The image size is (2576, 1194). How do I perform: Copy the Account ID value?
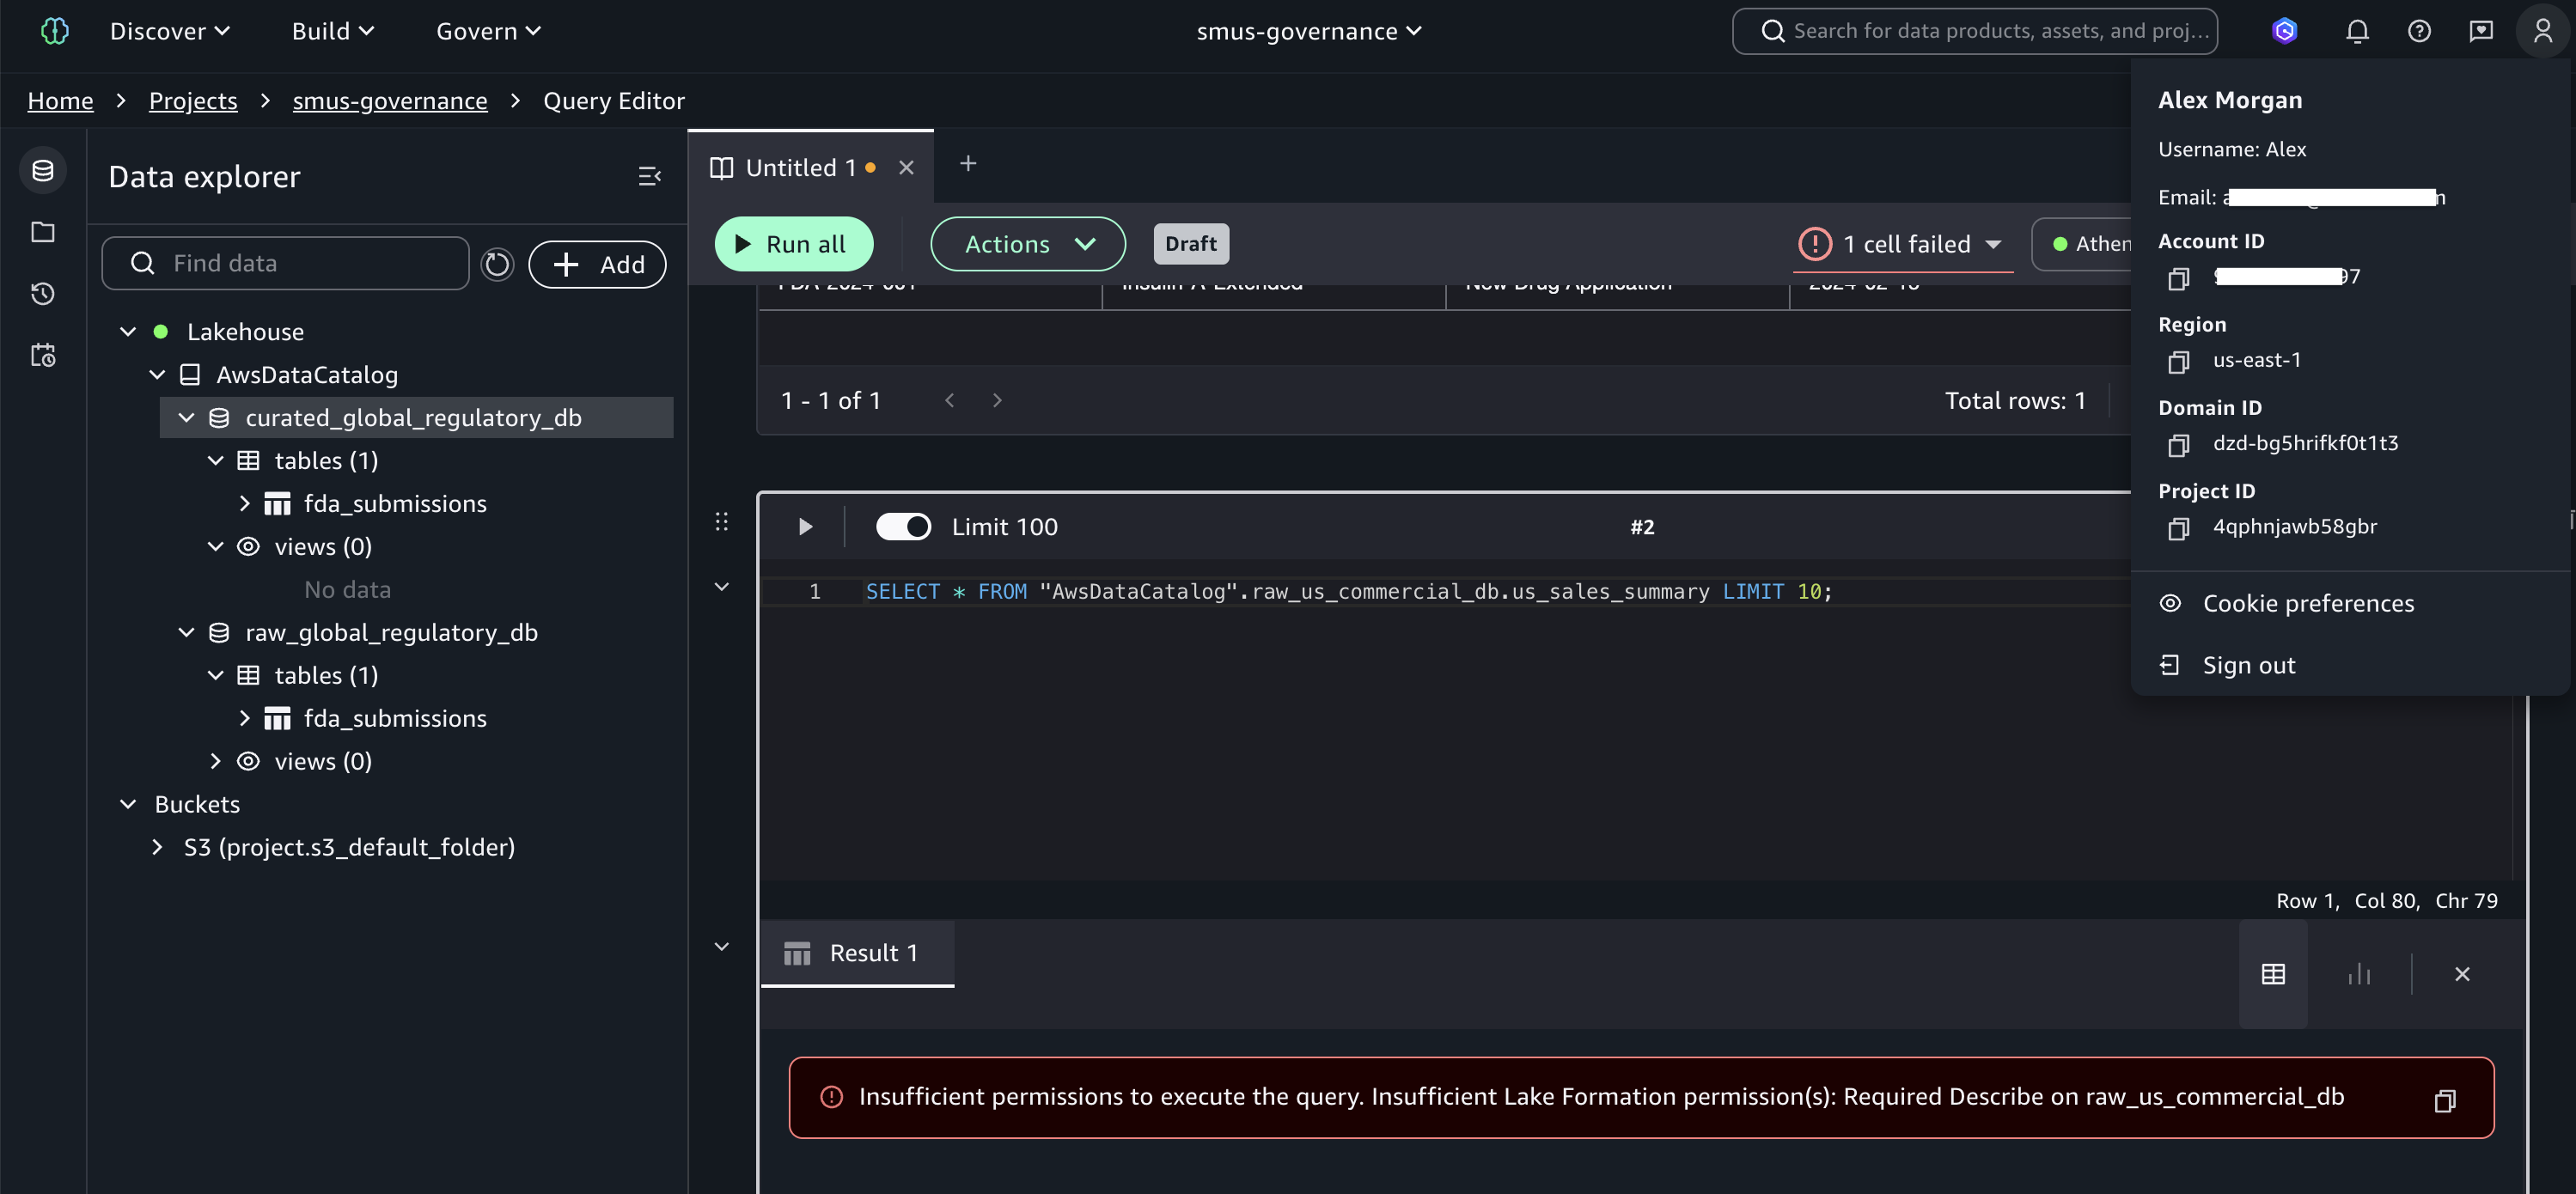pyautogui.click(x=2178, y=278)
